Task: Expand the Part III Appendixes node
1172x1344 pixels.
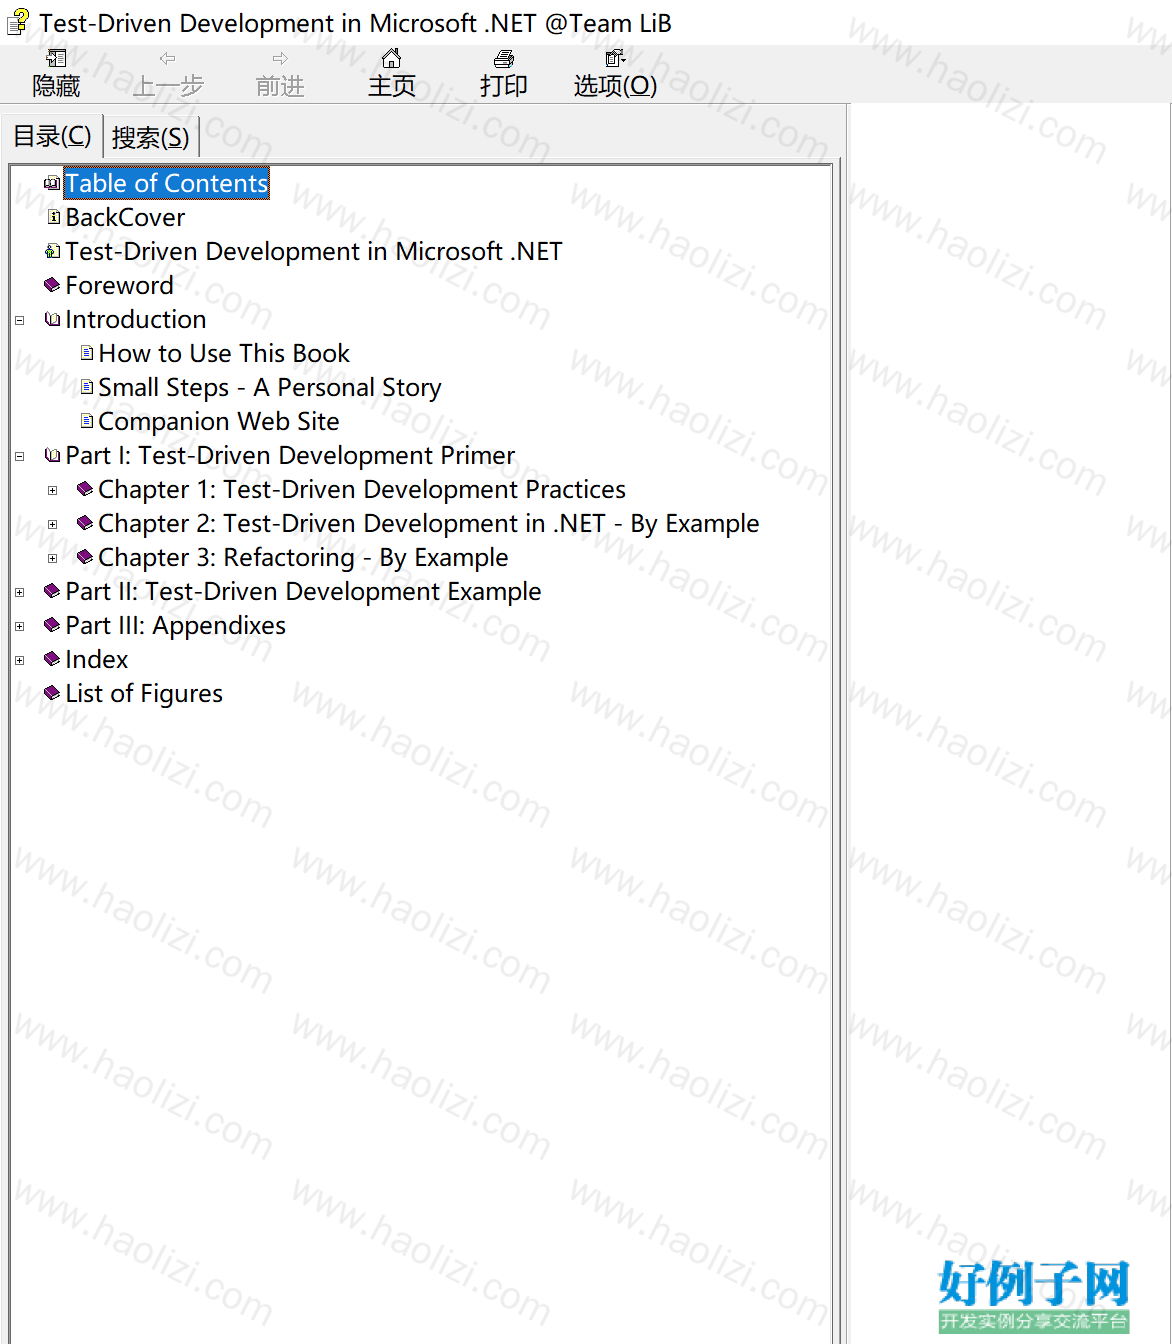Action: [x=19, y=627]
